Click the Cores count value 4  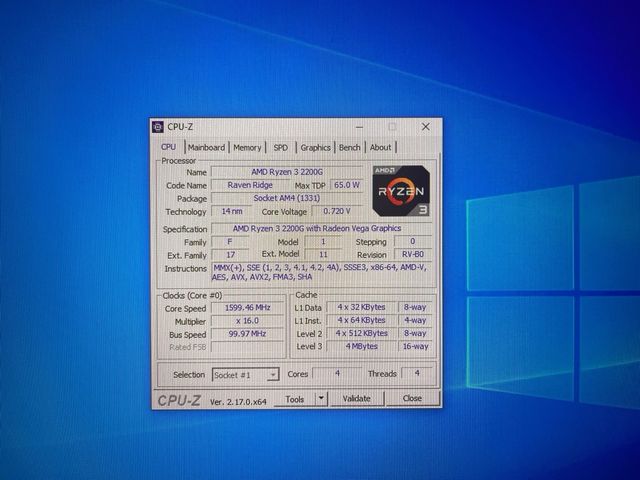point(337,373)
